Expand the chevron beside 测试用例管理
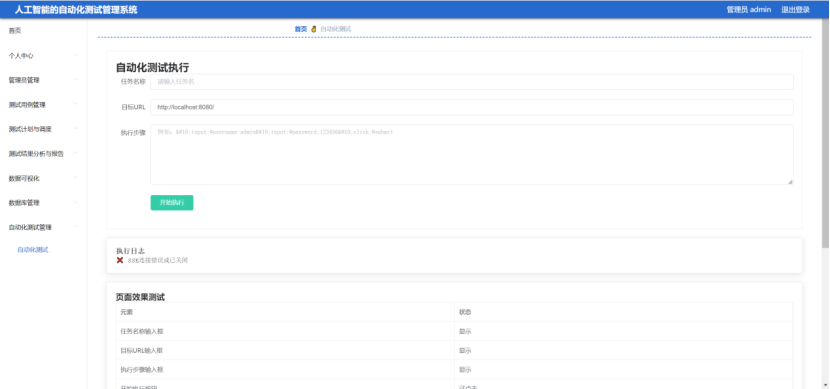This screenshot has width=830, height=389. (75, 104)
